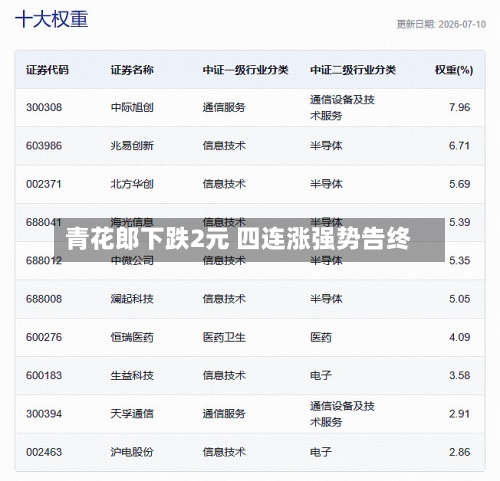Click security code 688012
The width and height of the screenshot is (500, 481).
(44, 260)
